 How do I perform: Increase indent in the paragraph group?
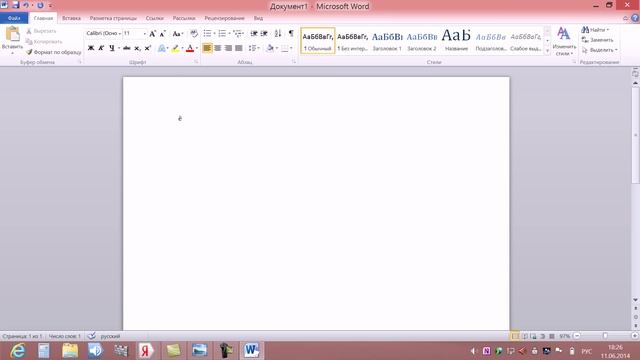264,33
